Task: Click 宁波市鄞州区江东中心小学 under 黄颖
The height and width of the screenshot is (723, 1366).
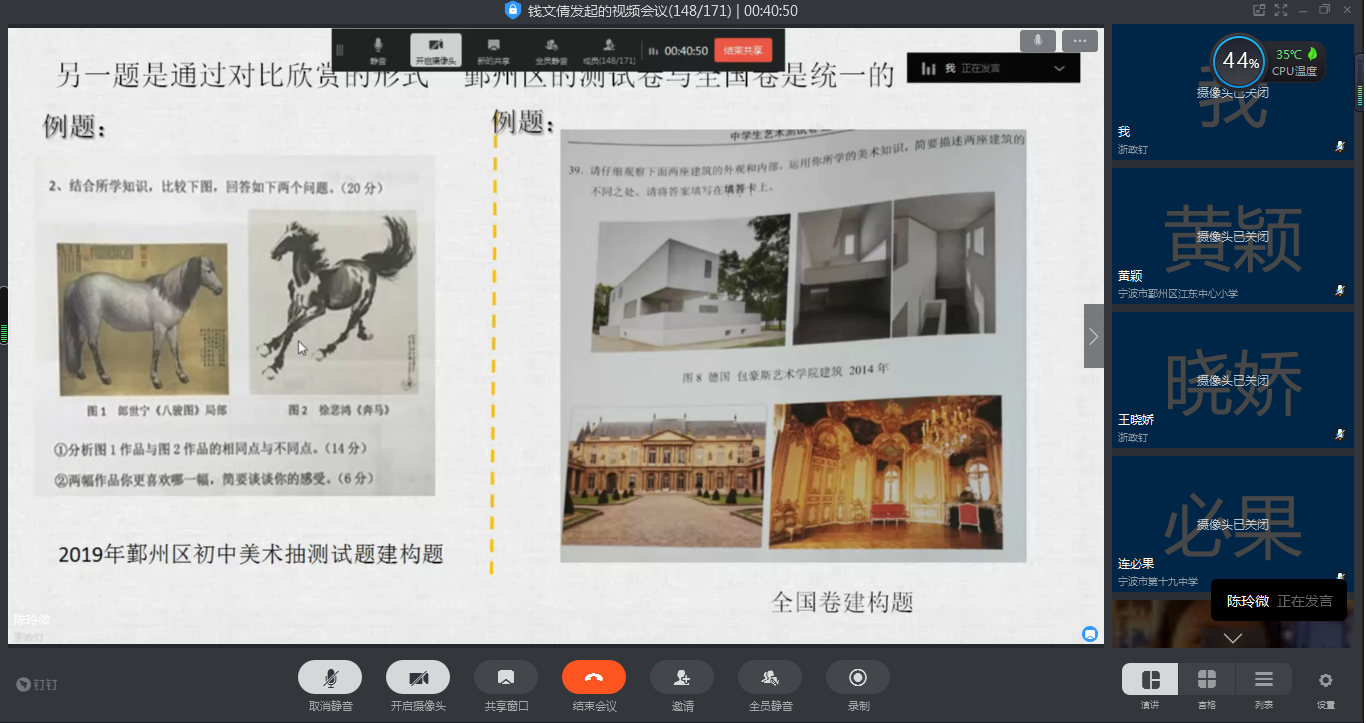Action: coord(1178,293)
